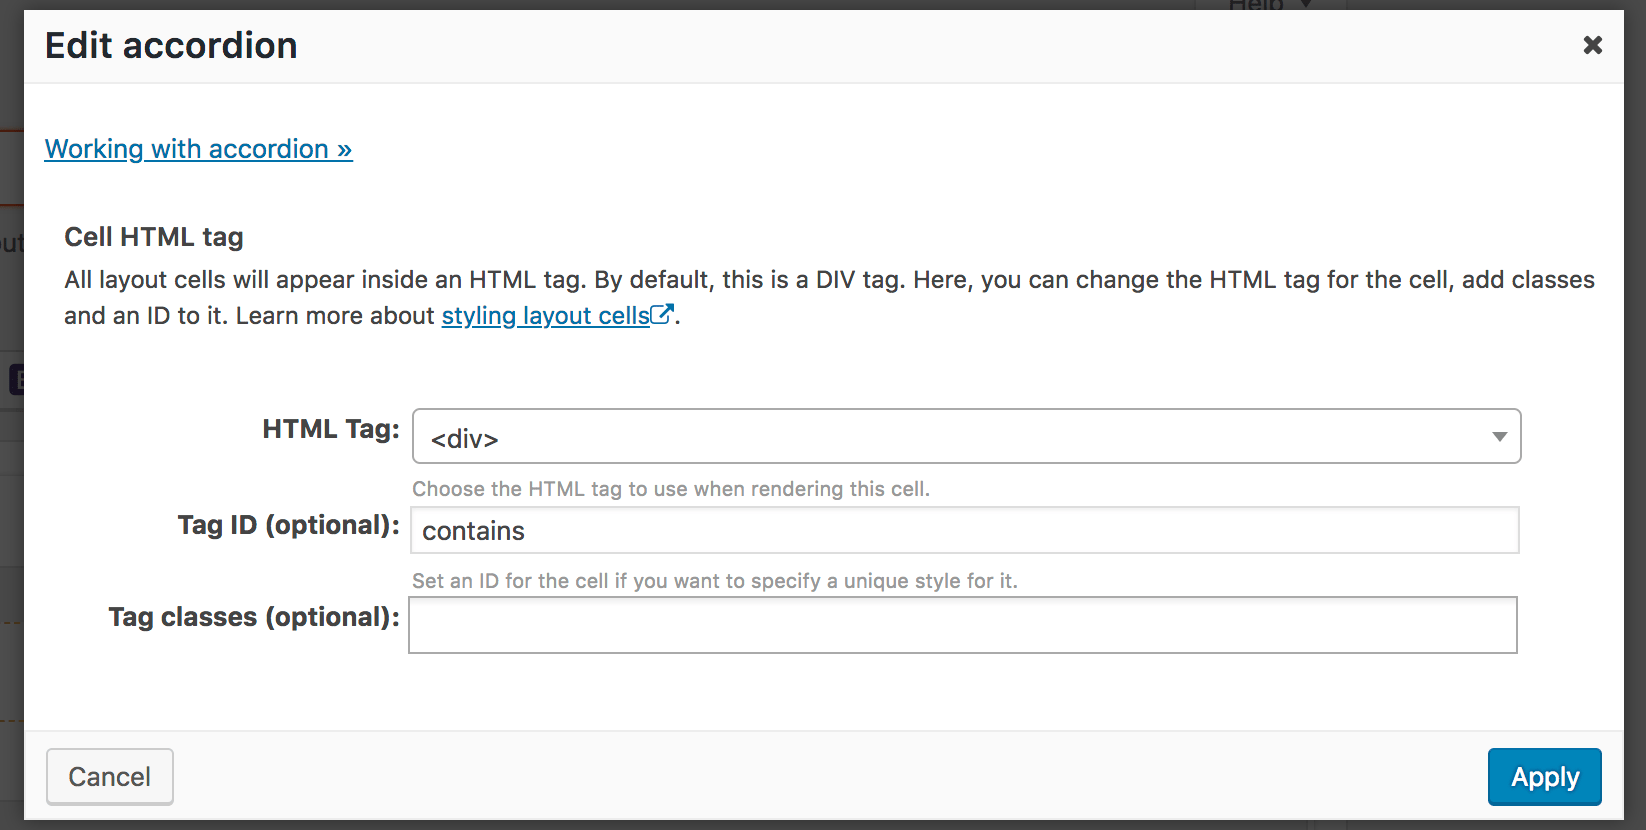The height and width of the screenshot is (830, 1646).
Task: Click the 'HTML Tag:' field label
Action: (x=330, y=429)
